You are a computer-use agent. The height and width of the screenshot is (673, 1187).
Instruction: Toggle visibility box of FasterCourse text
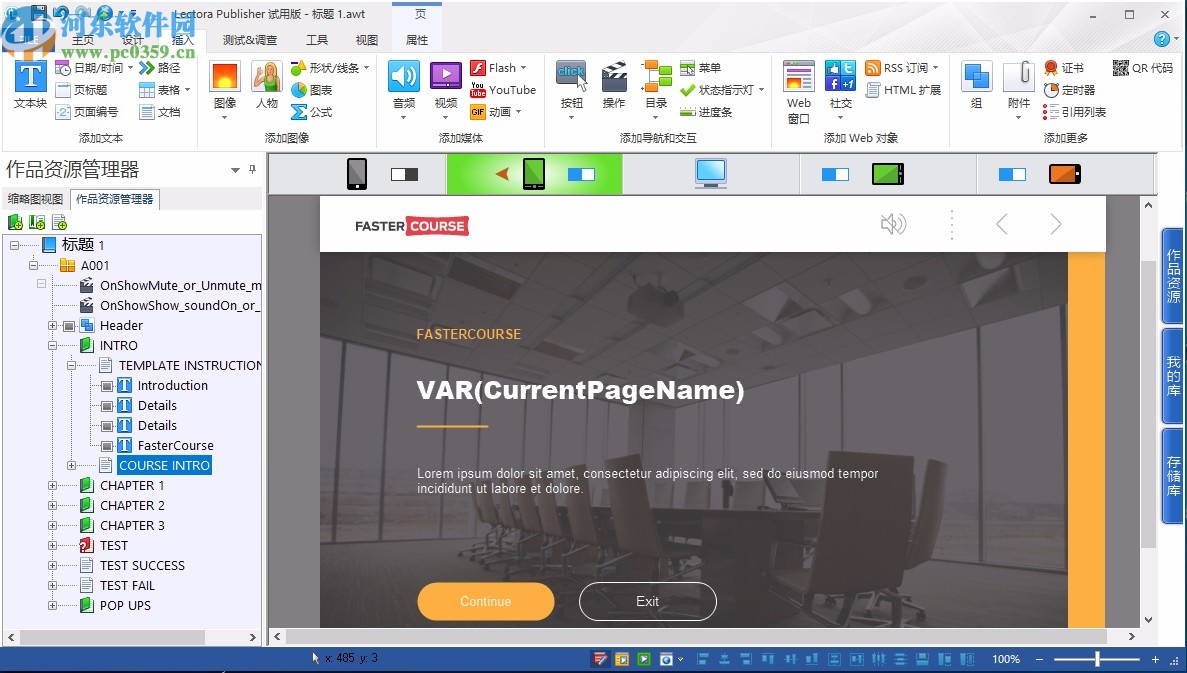(107, 446)
